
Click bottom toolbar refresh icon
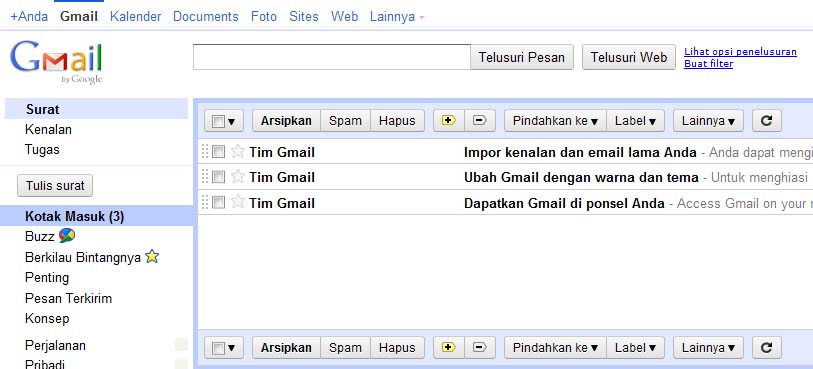(766, 348)
